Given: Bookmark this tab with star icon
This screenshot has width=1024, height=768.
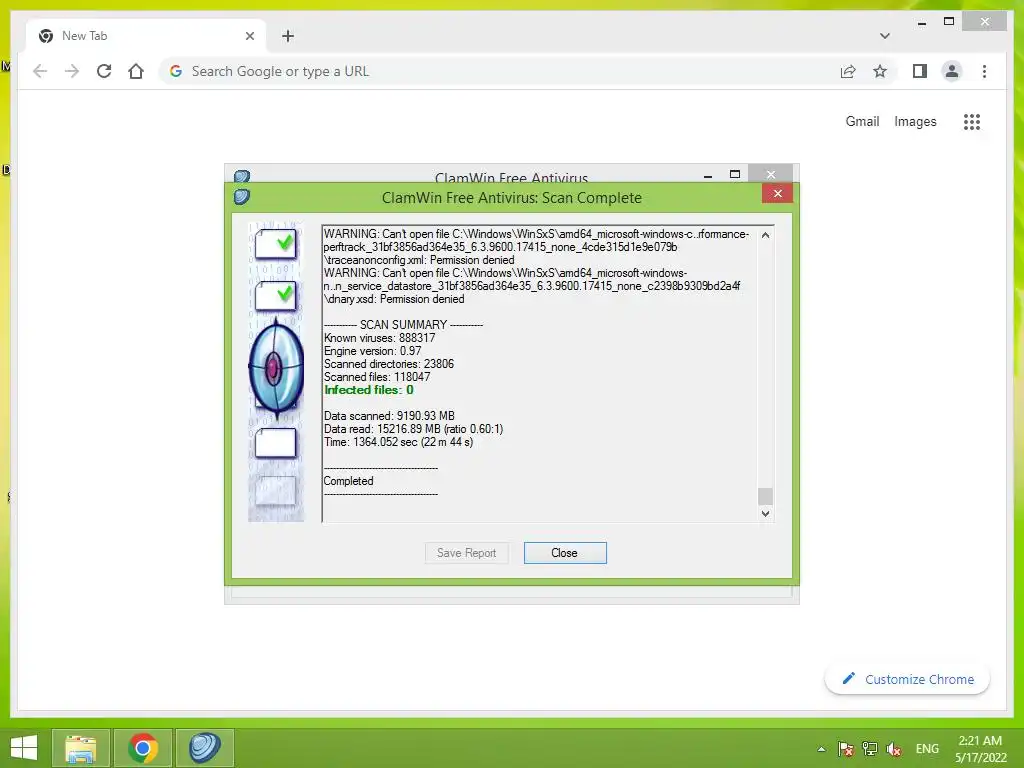Looking at the screenshot, I should pyautogui.click(x=880, y=71).
